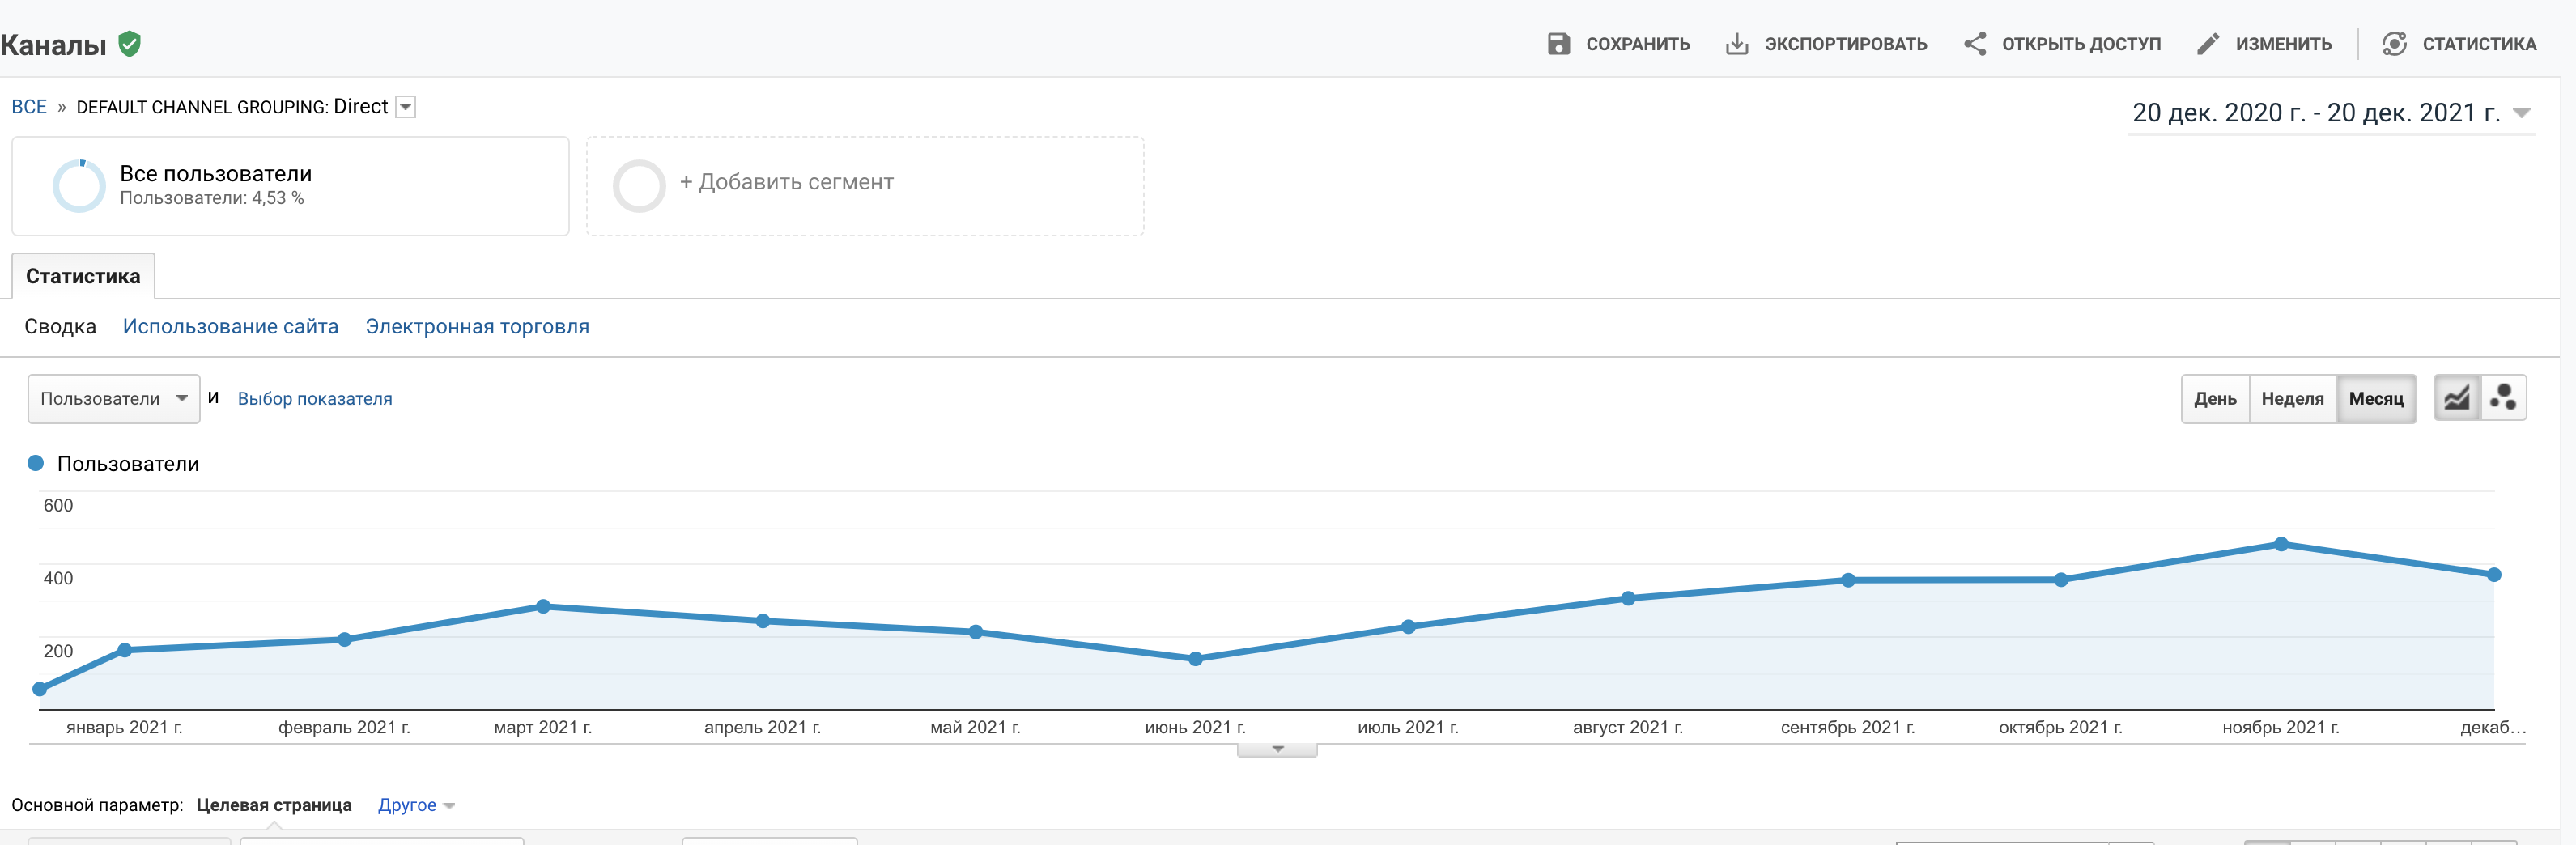The image size is (2576, 845).
Task: Expand the date range picker
Action: 2330,113
